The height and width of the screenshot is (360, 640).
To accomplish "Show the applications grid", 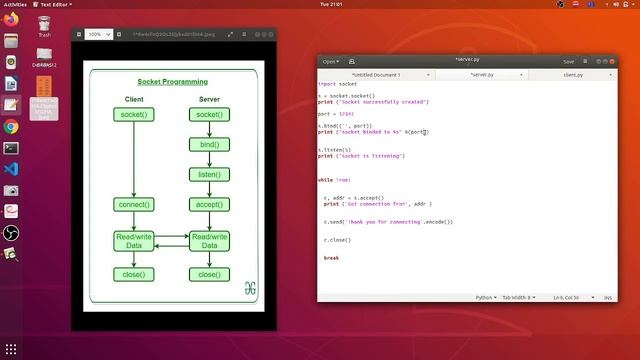I will coord(11,349).
